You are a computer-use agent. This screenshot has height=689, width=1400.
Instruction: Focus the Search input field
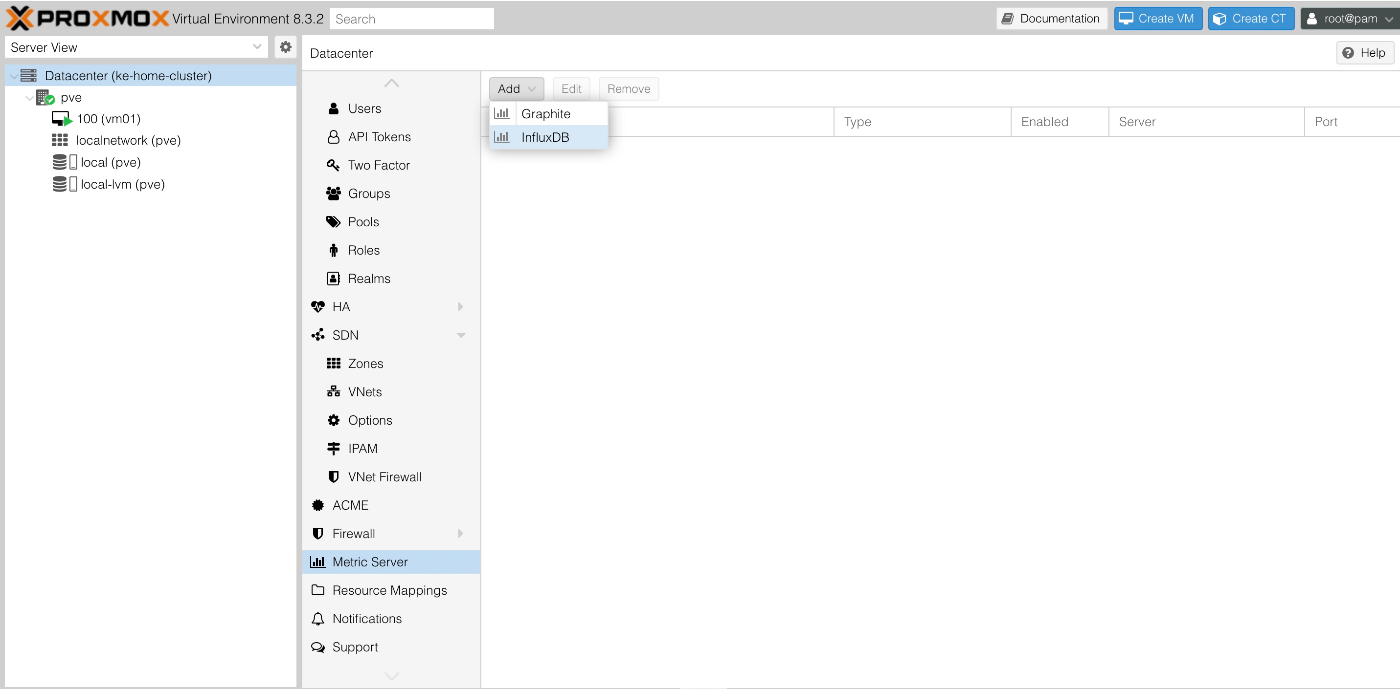(x=412, y=19)
